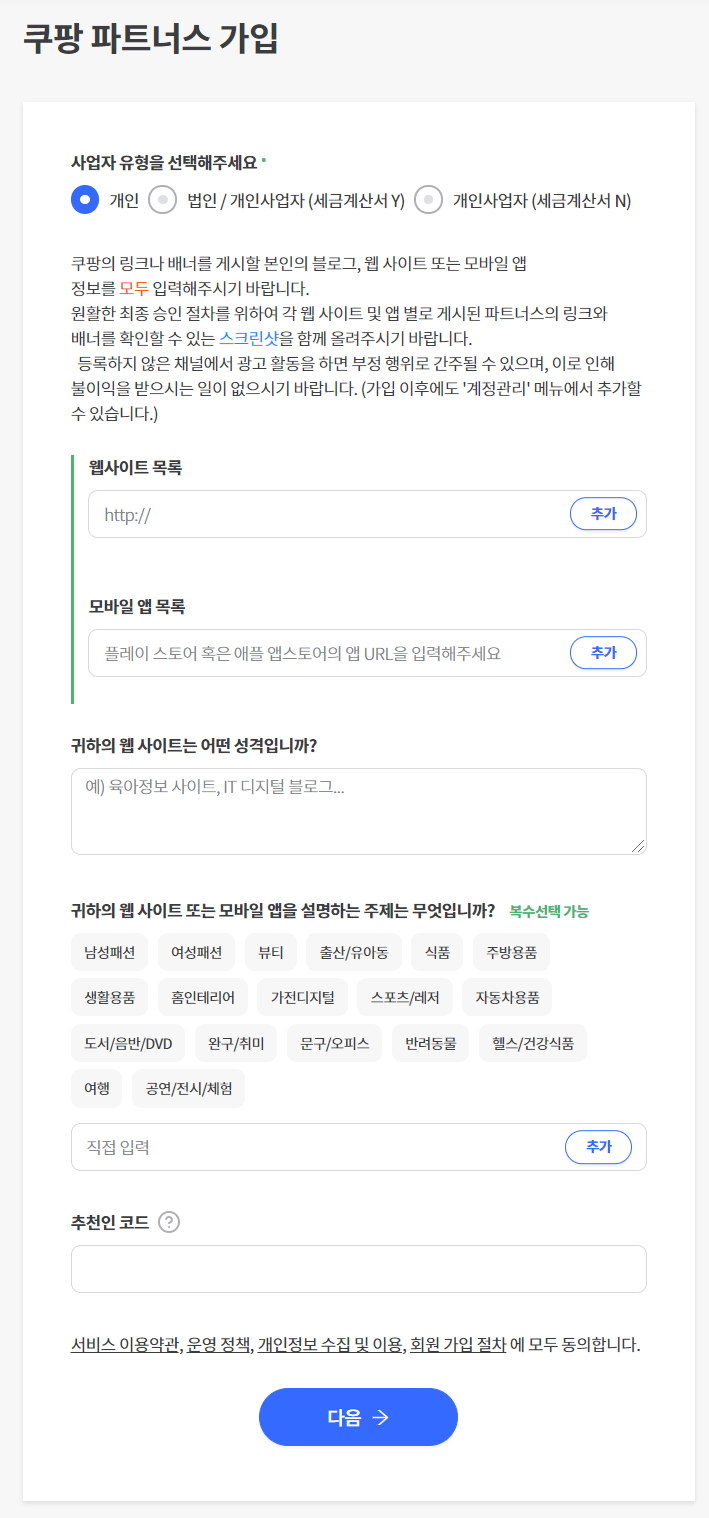Viewport: 709px width, 1518px height.
Task: Open the 서비스 이용약관 link
Action: coord(125,1345)
